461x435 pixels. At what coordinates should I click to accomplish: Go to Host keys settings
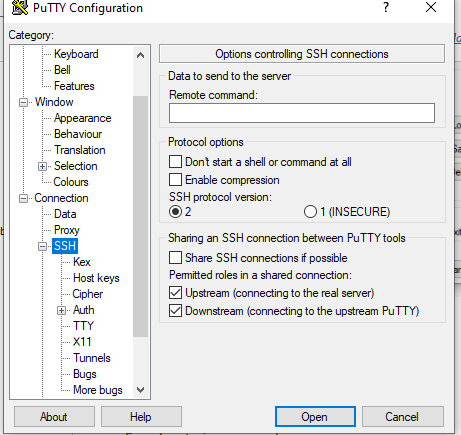96,278
